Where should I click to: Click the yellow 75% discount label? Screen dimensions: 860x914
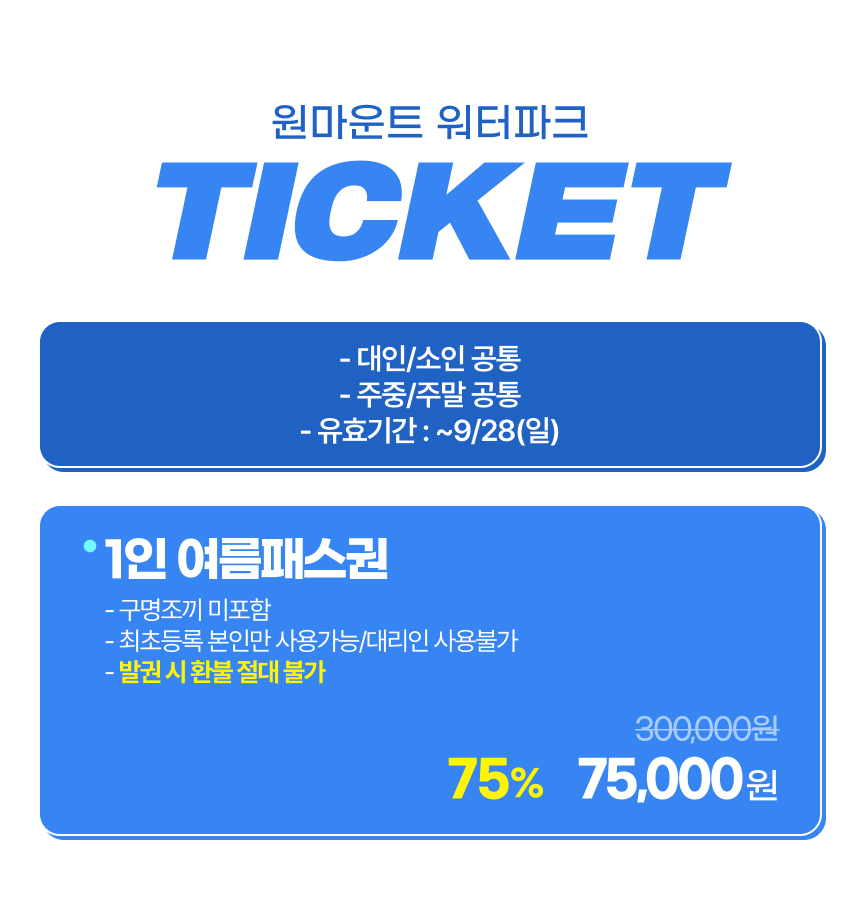click(x=496, y=779)
